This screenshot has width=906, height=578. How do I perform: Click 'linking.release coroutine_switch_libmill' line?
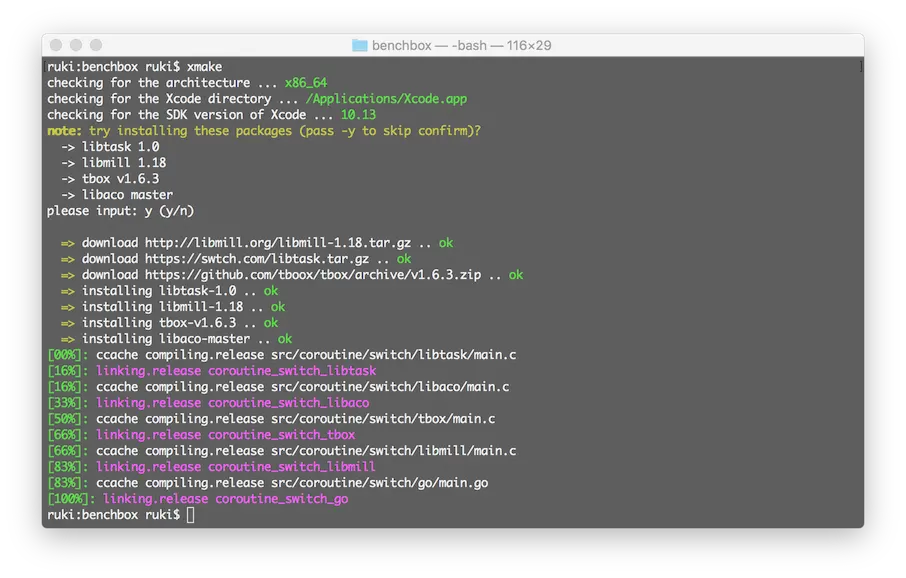click(x=236, y=466)
